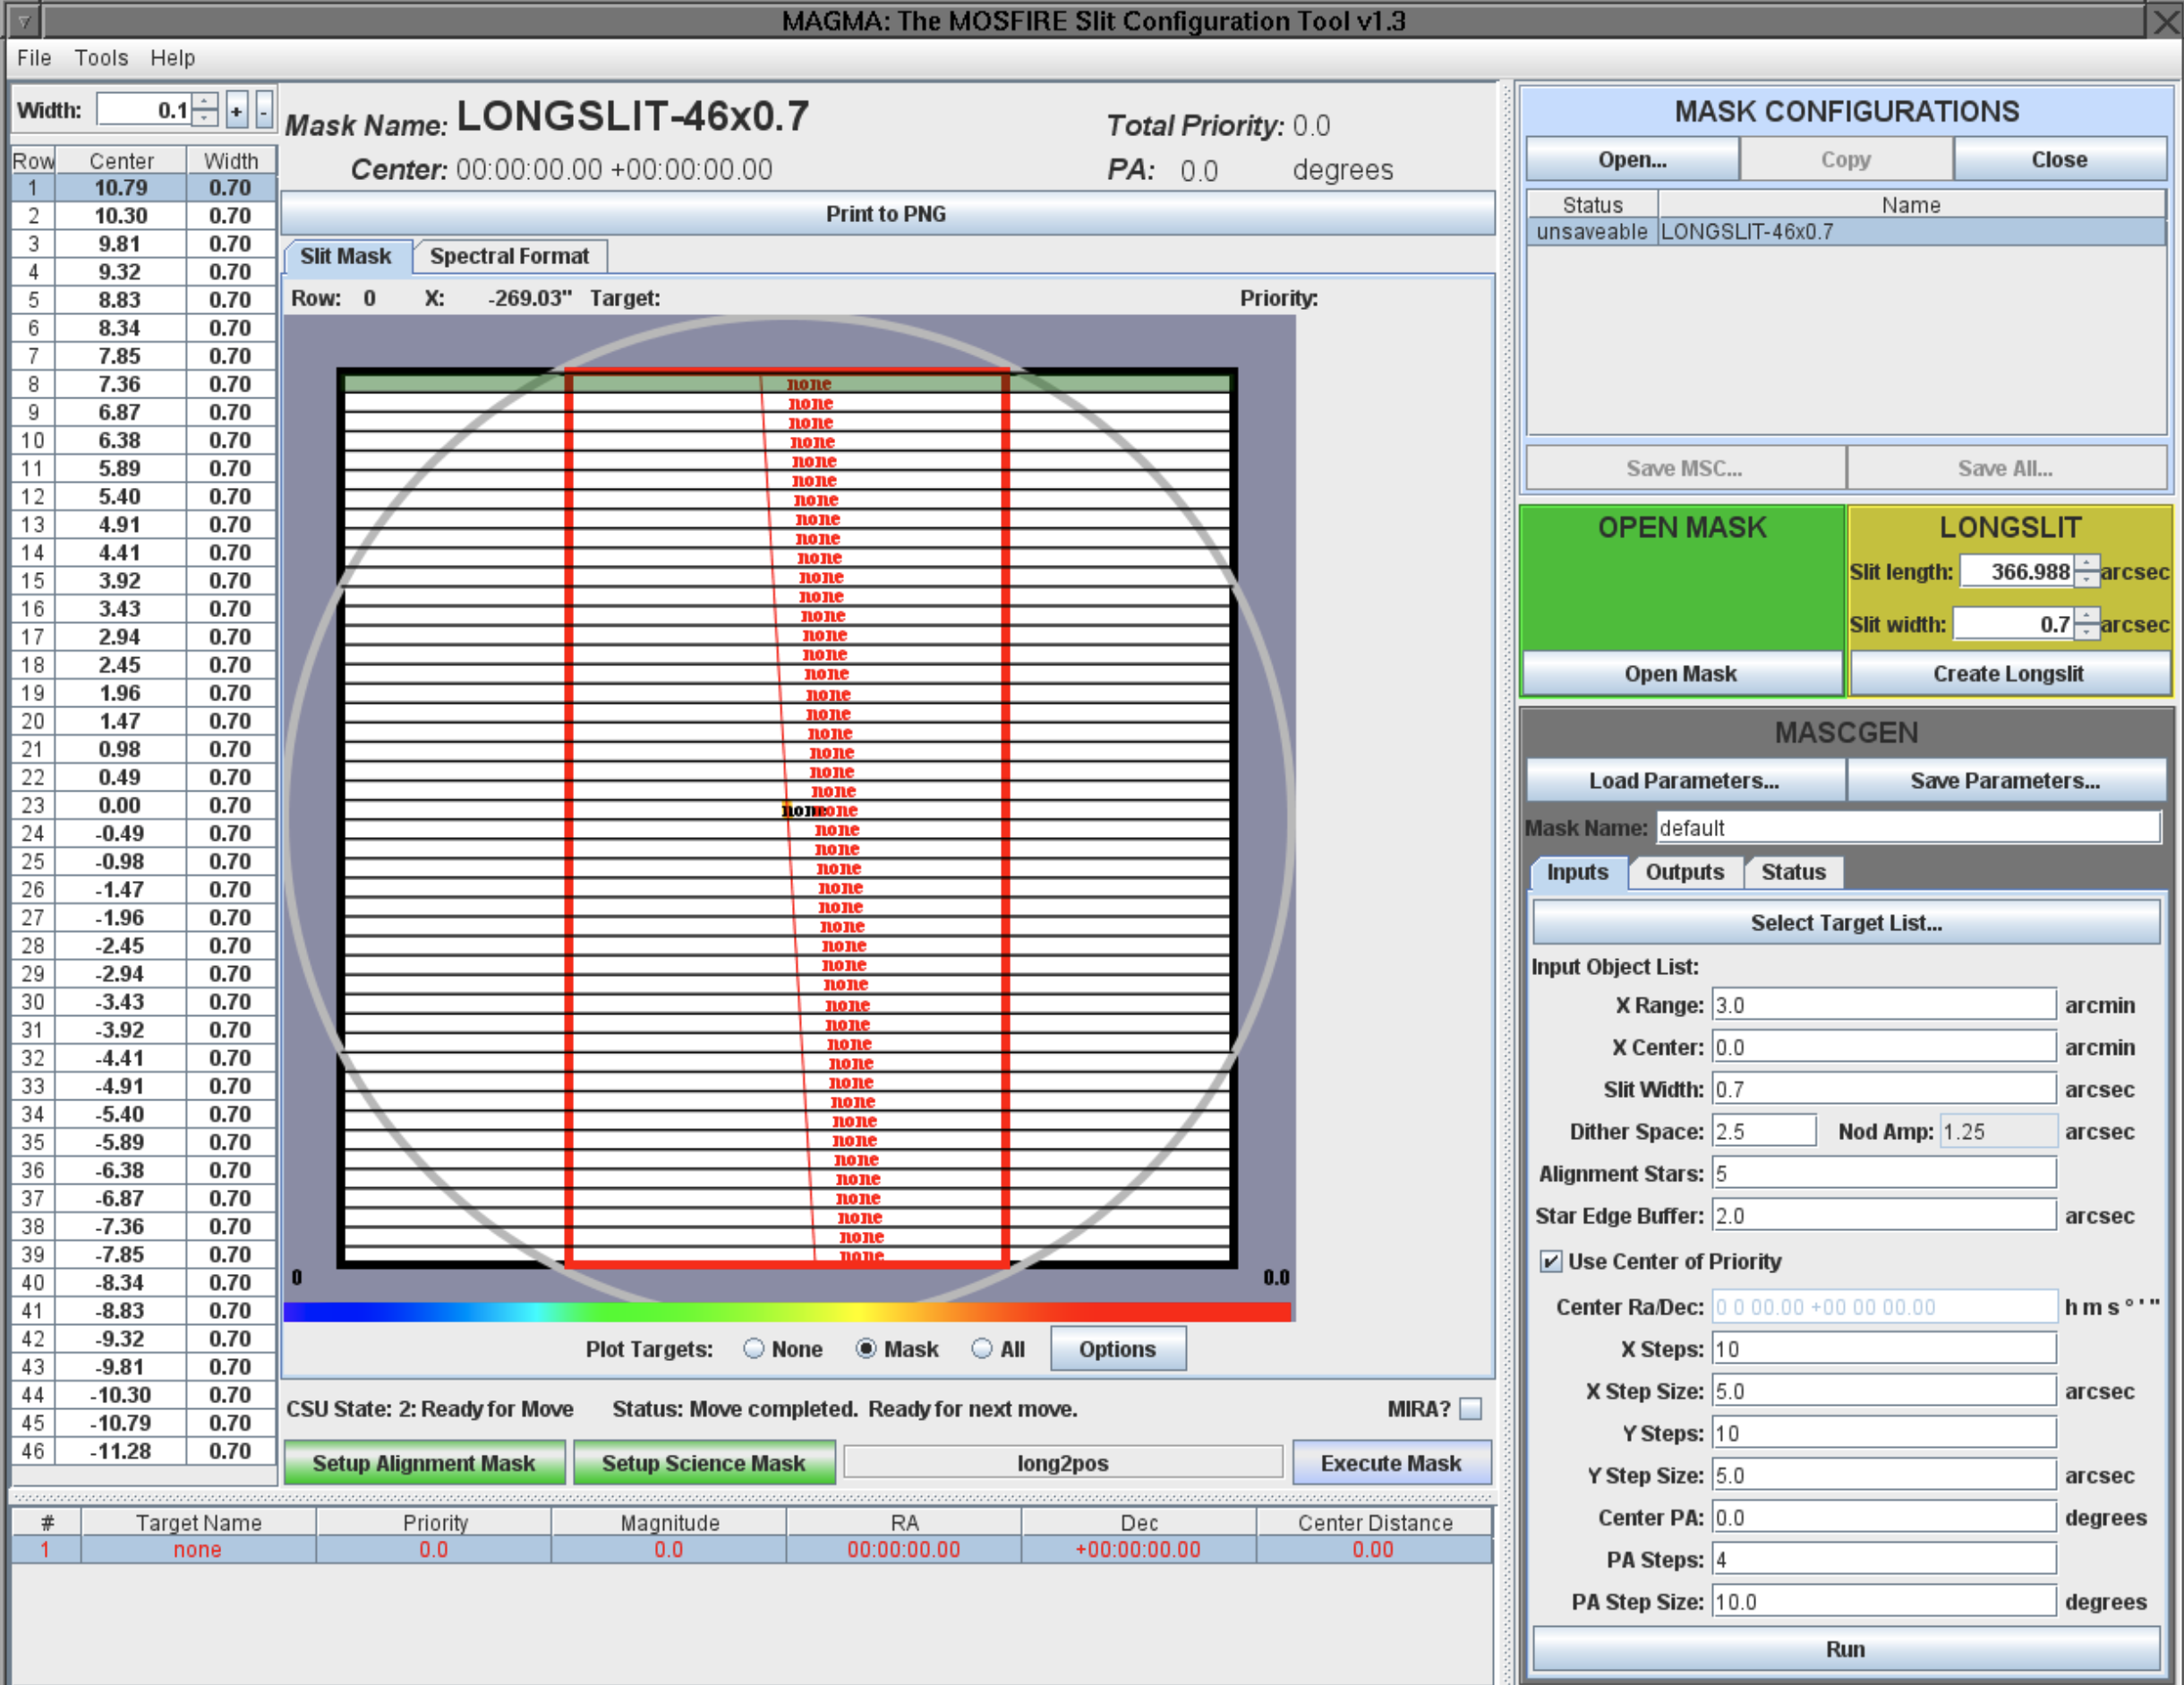
Task: Click the X Steps input field
Action: [1884, 1349]
